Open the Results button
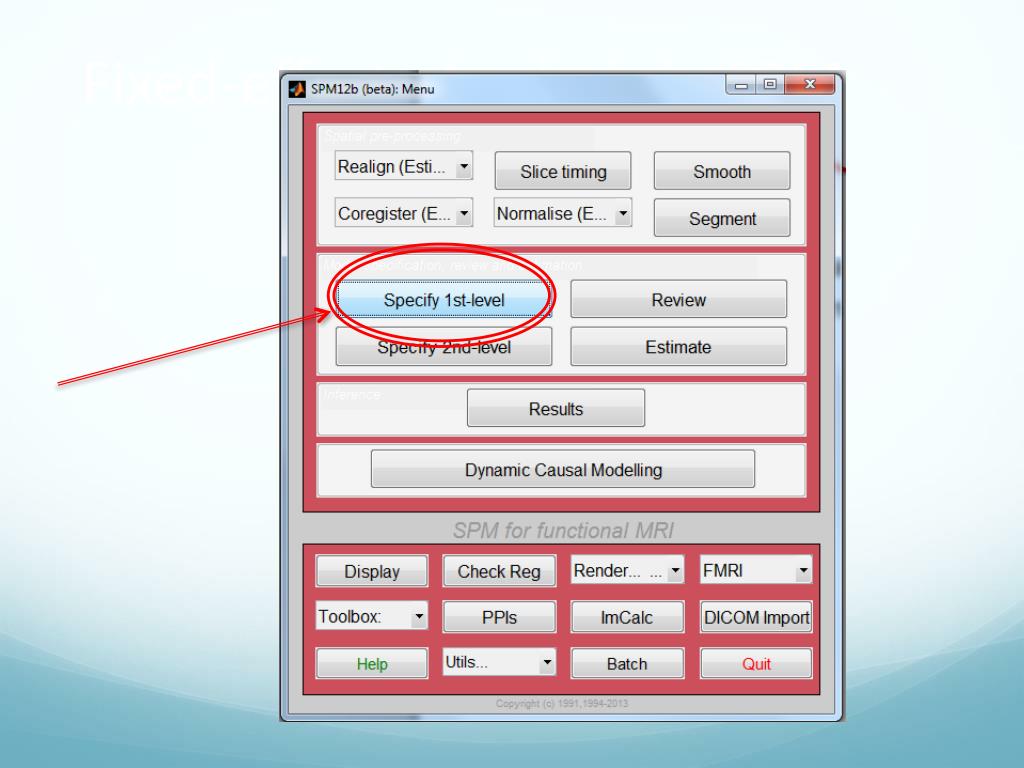Image resolution: width=1024 pixels, height=768 pixels. point(556,409)
